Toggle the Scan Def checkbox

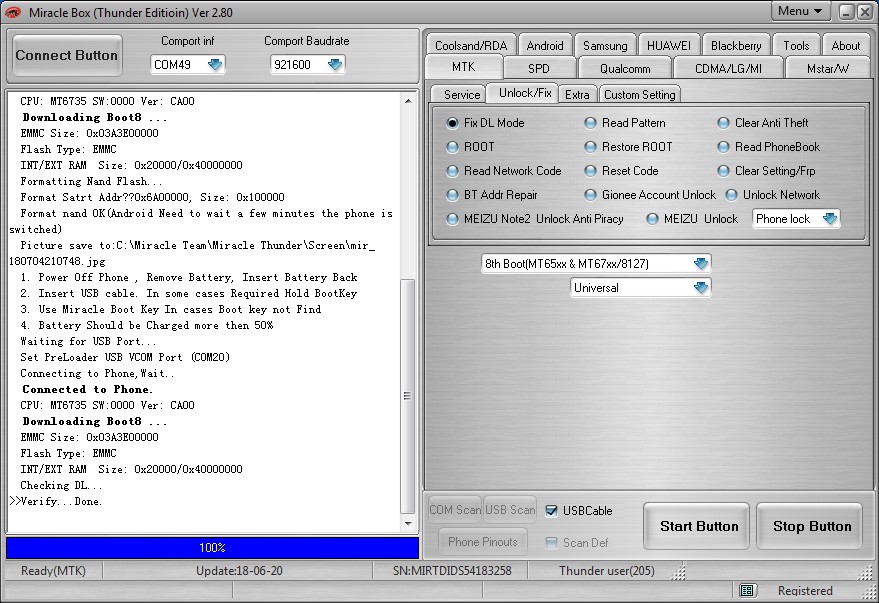(x=552, y=542)
